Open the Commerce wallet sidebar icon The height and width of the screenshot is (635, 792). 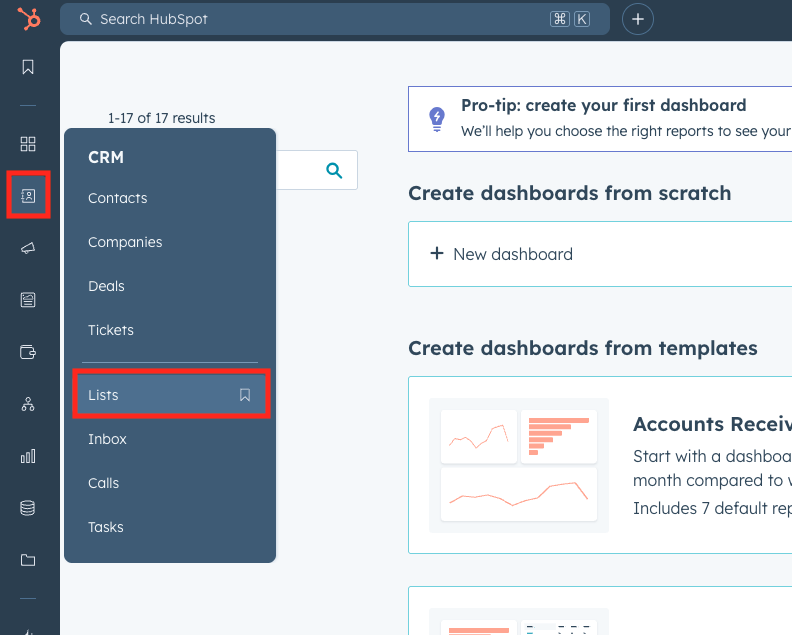coord(28,352)
